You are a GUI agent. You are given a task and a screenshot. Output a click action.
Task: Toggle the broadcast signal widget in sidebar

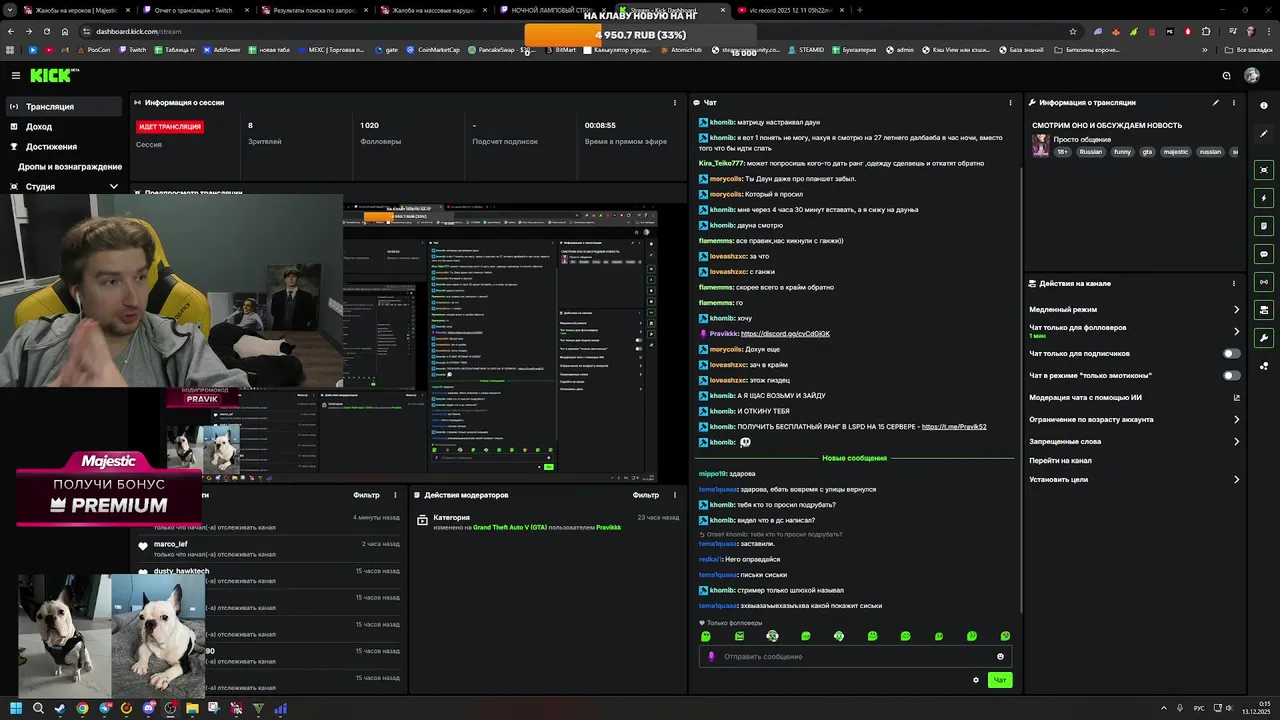(1264, 282)
